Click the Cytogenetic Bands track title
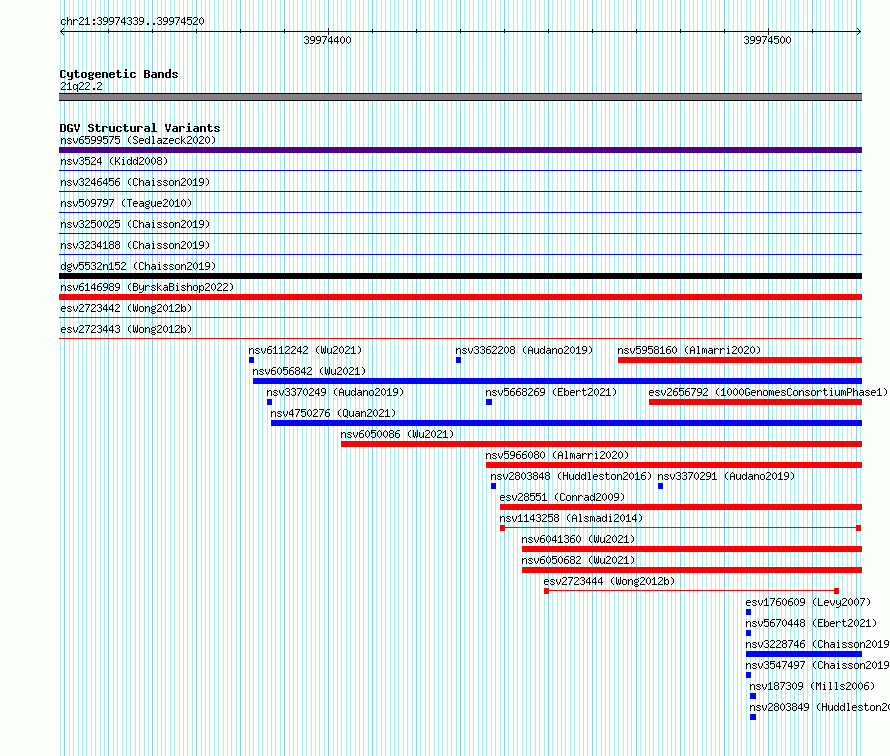890x756 pixels. (x=119, y=74)
